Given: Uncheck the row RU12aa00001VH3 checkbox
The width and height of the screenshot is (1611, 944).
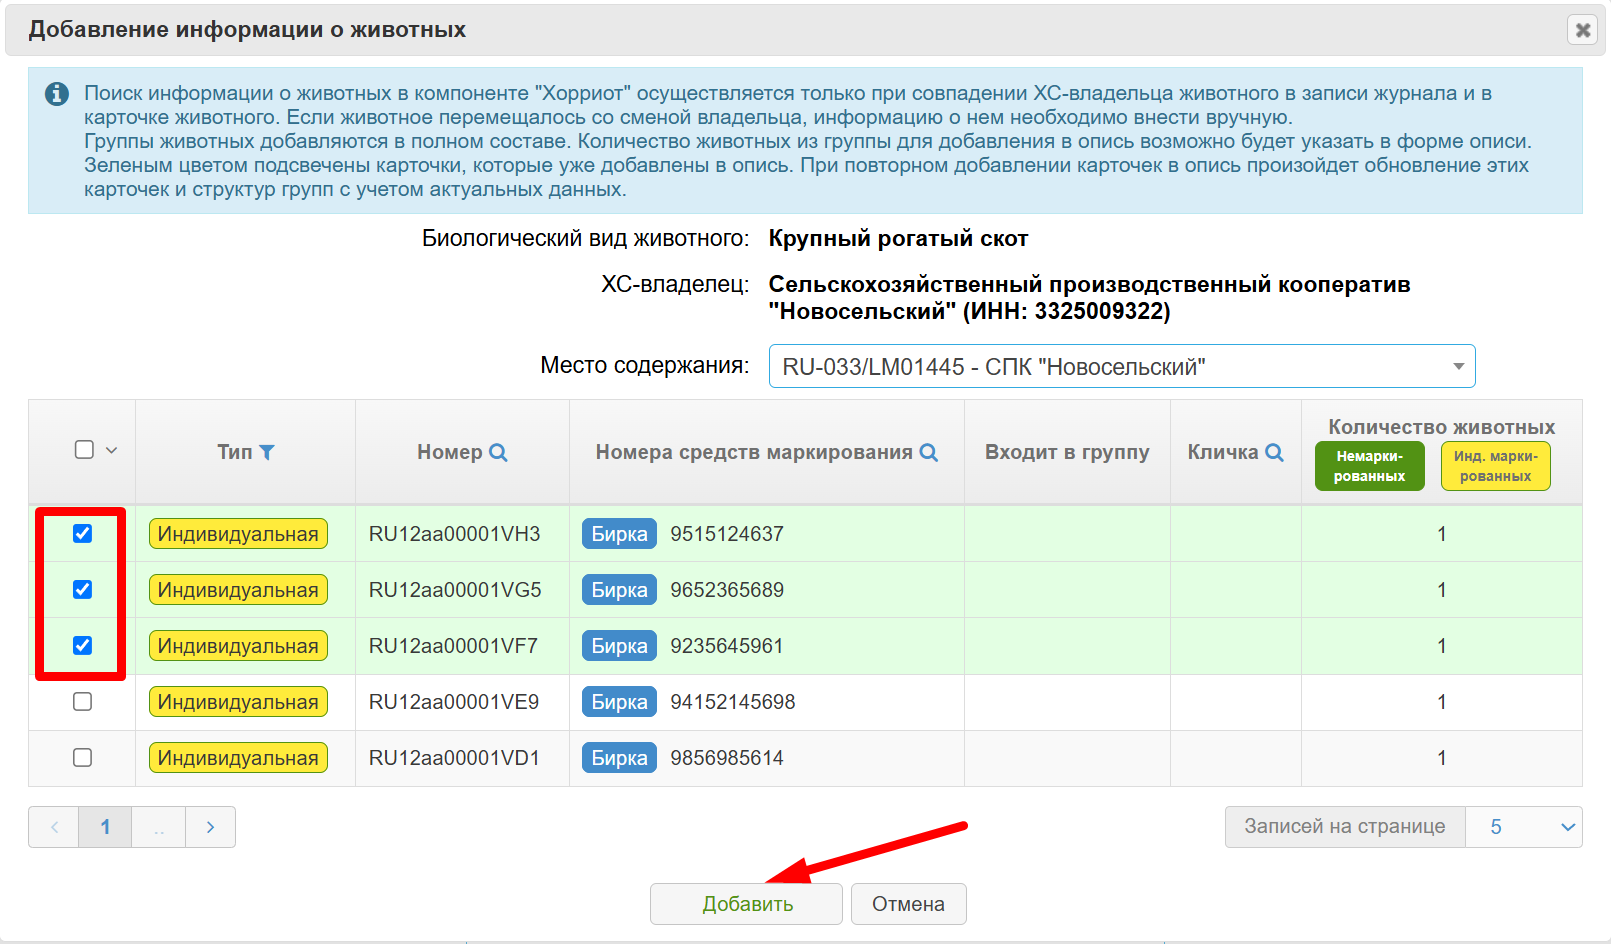Looking at the screenshot, I should tap(83, 534).
